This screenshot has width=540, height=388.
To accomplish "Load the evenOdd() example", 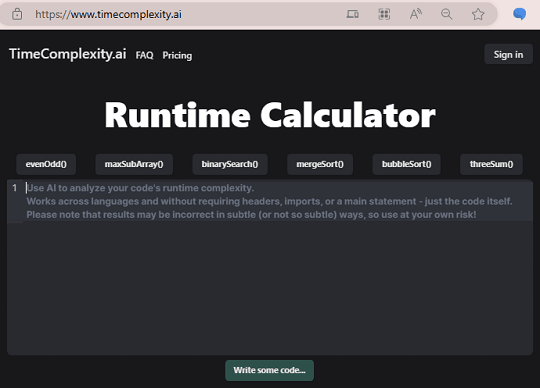I will pos(46,164).
